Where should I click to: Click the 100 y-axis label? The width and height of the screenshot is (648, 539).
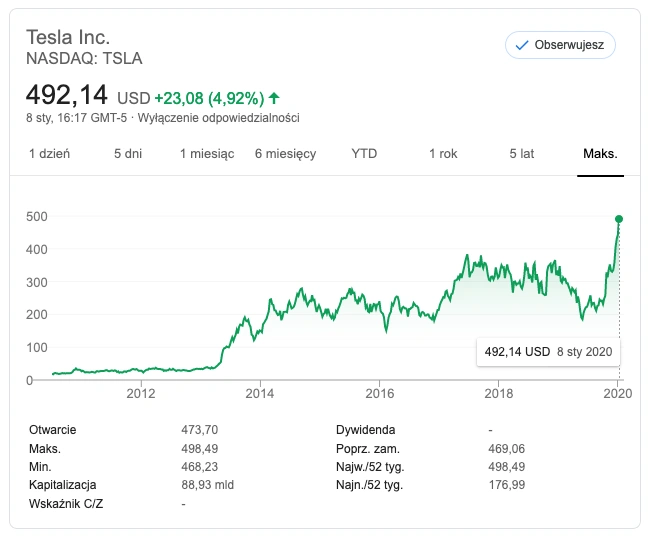point(37,347)
